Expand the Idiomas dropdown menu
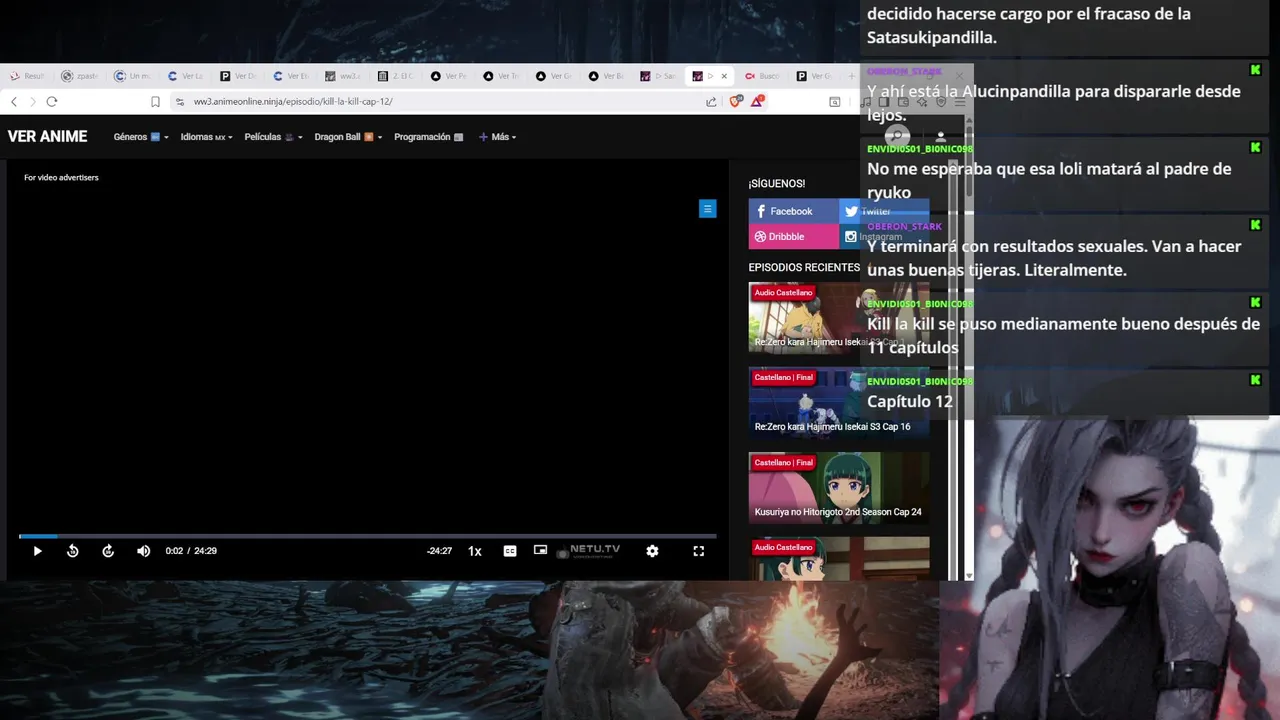Screen dimensions: 1280x720 pos(206,137)
